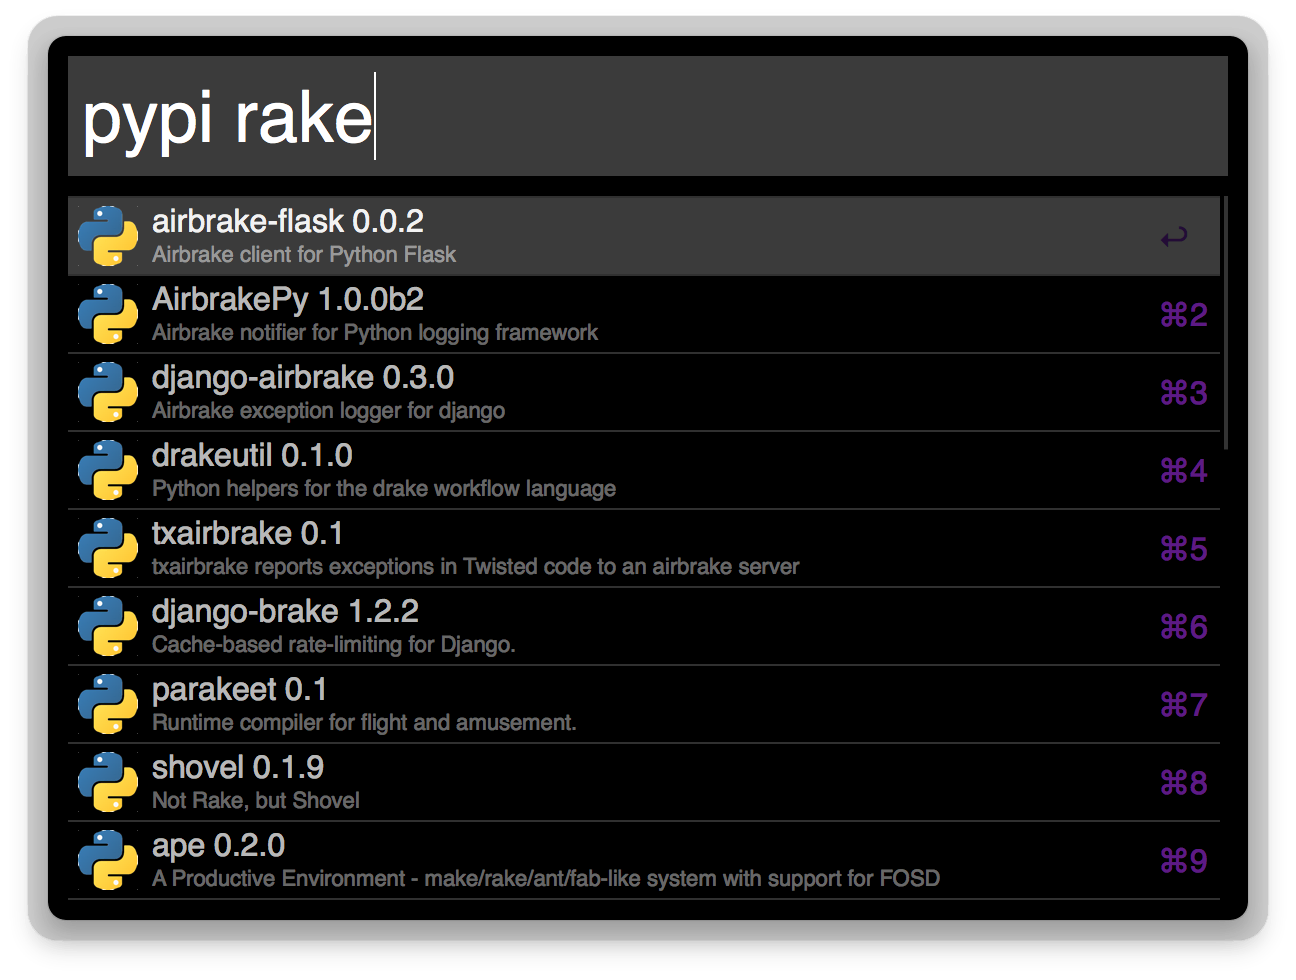The width and height of the screenshot is (1296, 980).
Task: Click the ⌘3 shortcut label
Action: pos(1184,393)
